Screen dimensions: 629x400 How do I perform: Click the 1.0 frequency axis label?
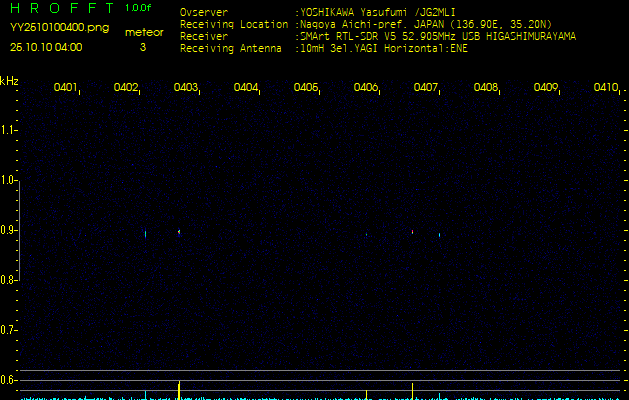click(x=7, y=180)
